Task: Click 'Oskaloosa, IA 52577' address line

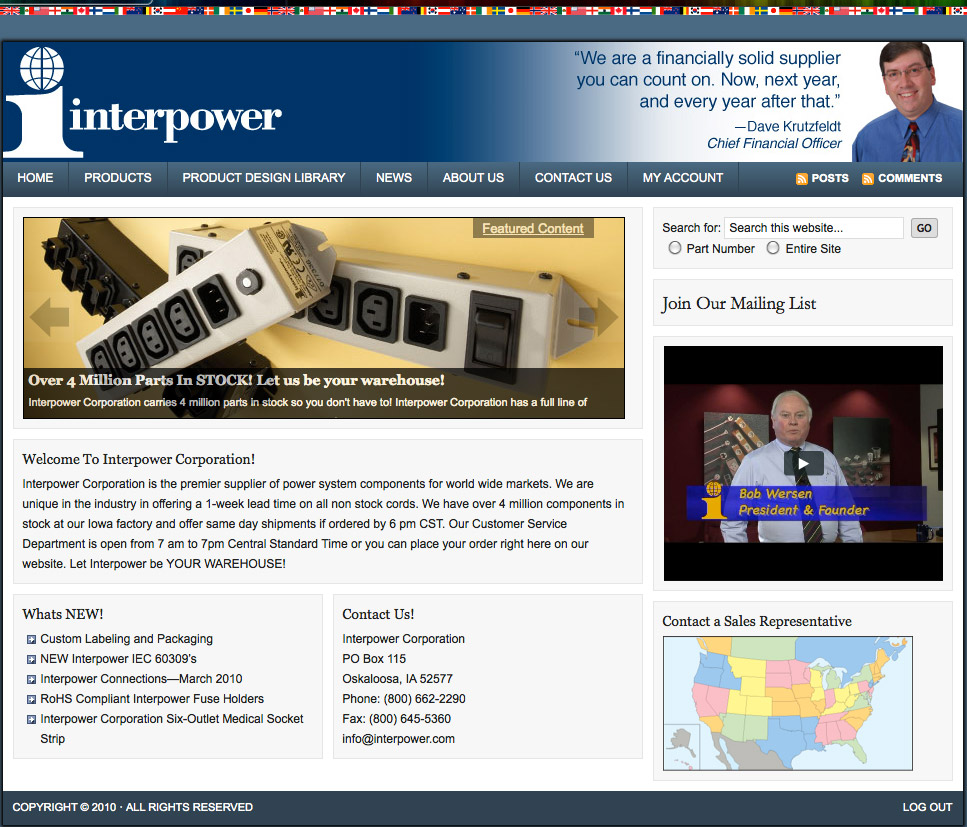Action: click(397, 679)
